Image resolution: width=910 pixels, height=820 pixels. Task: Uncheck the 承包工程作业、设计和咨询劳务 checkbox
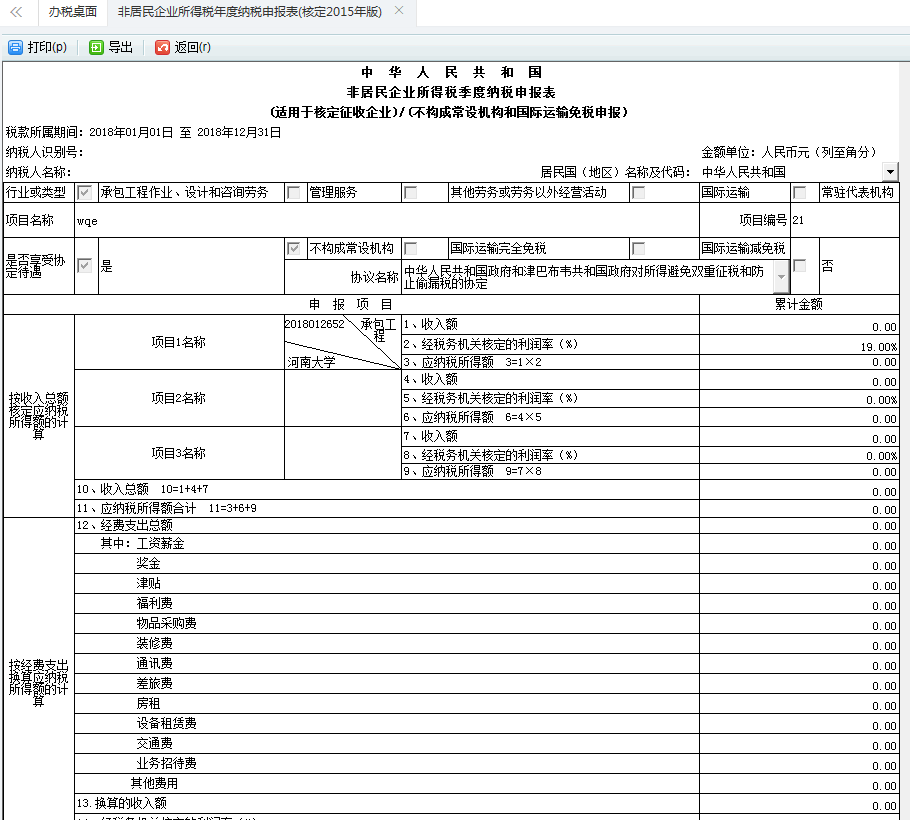click(87, 192)
